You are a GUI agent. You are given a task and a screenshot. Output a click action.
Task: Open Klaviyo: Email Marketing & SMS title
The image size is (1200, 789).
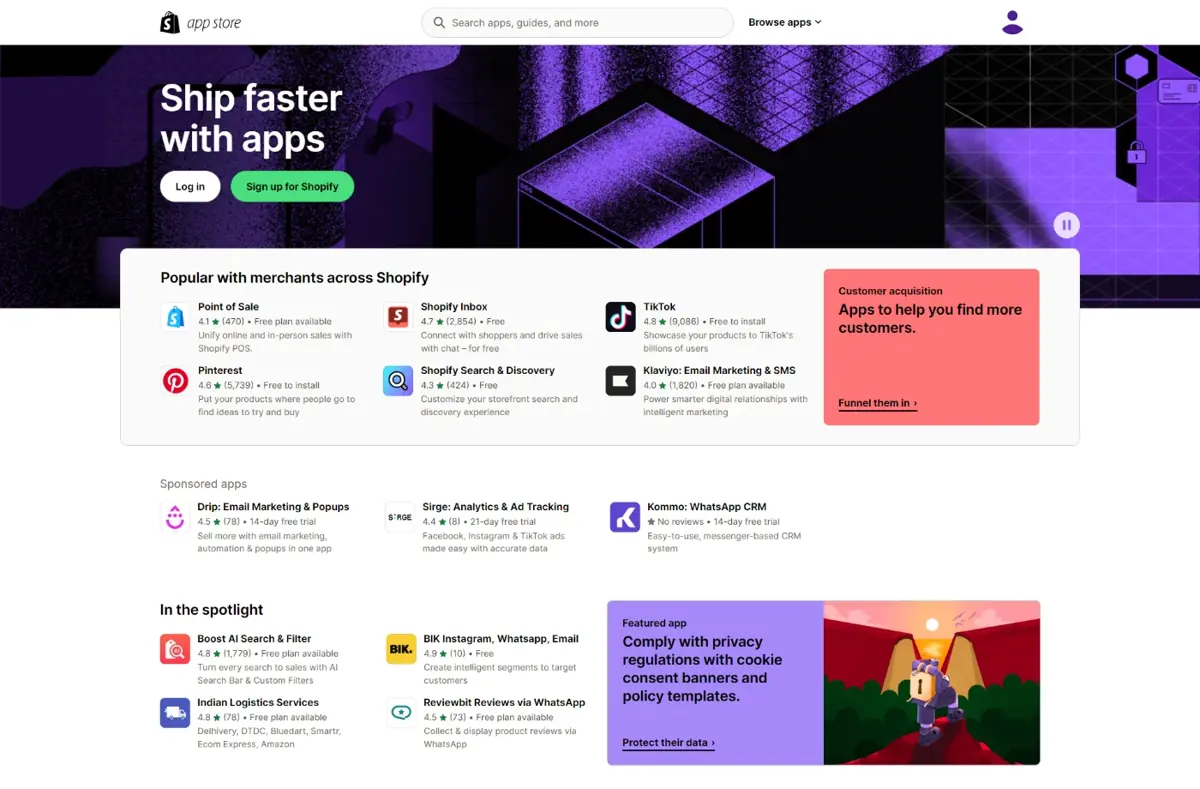tap(719, 370)
